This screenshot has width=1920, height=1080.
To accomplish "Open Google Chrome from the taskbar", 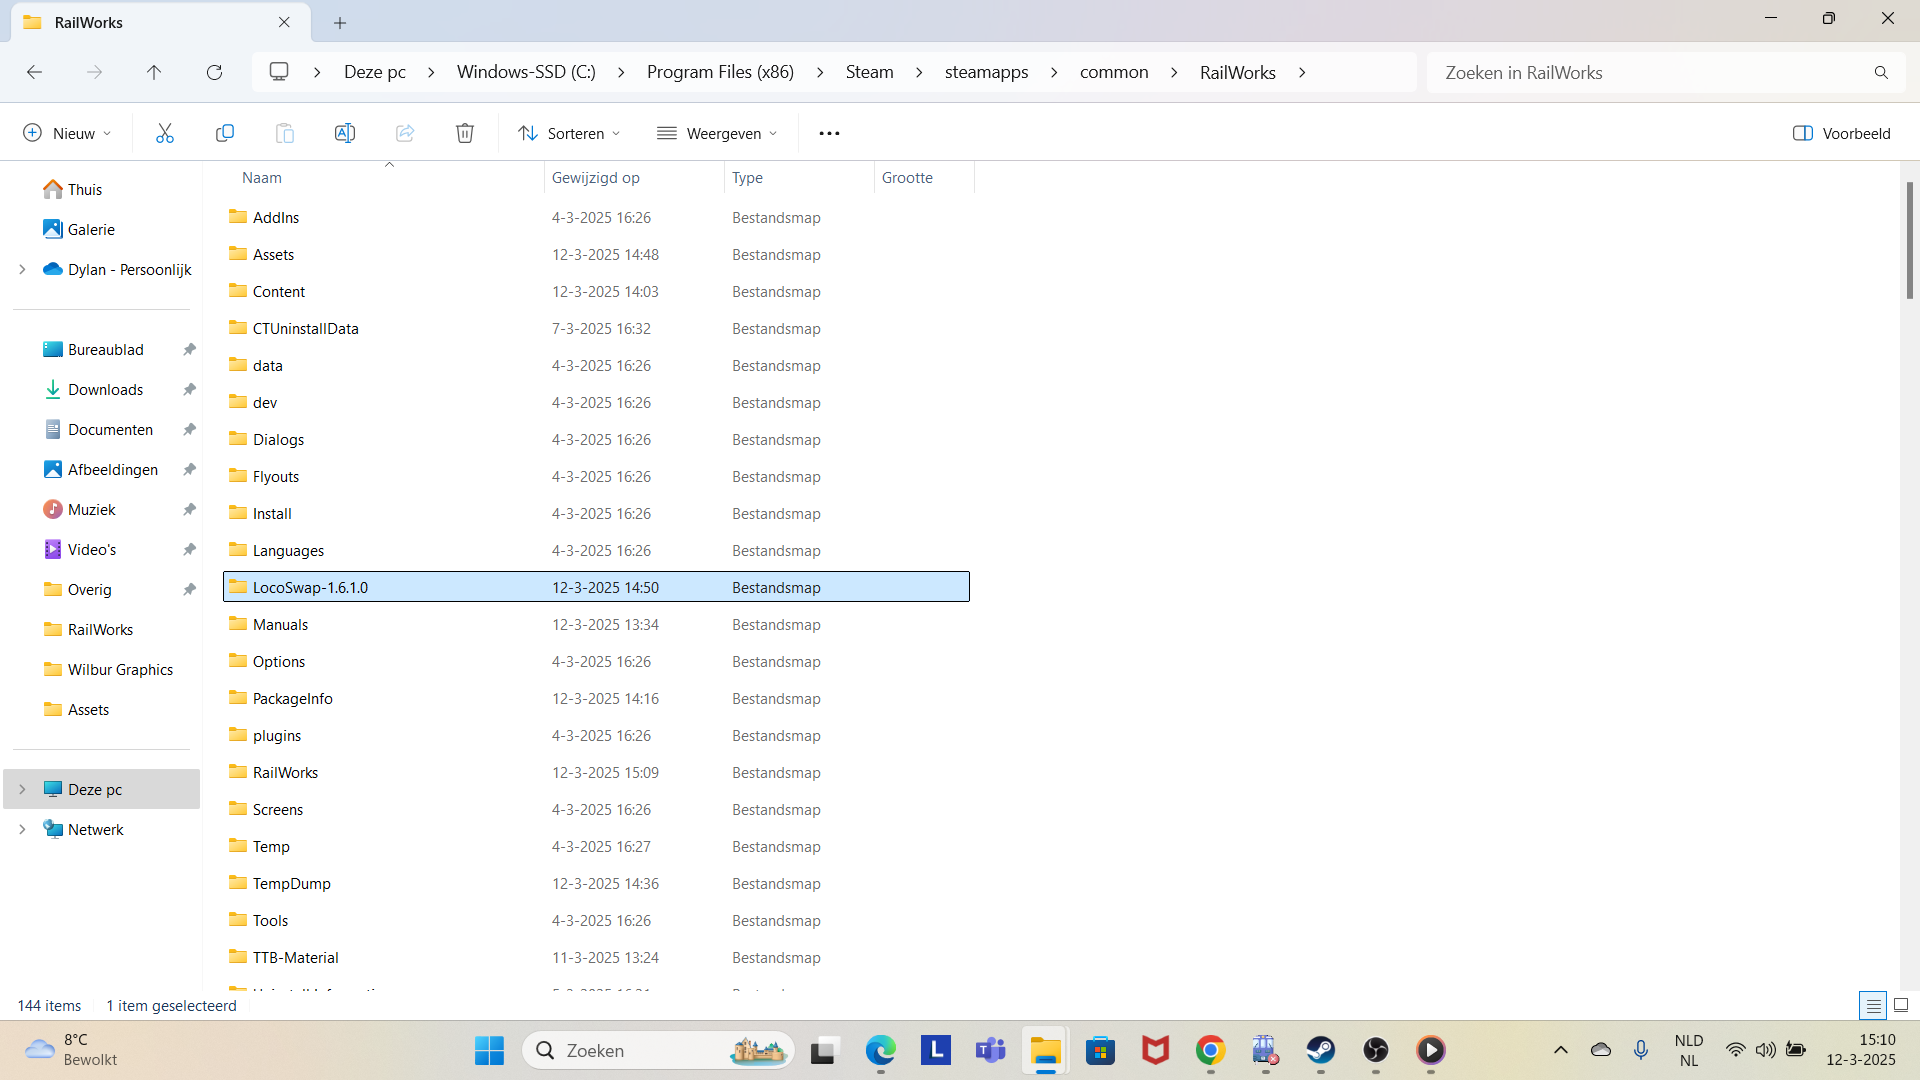I will click(x=1211, y=1050).
